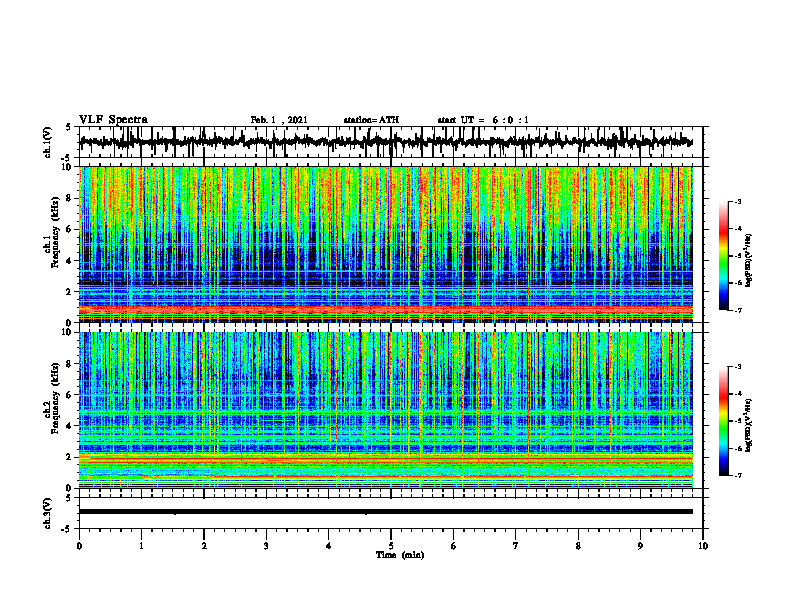Select the date text "Feb. 1 , 2021"
Viewport: 792px width, 612px height.
pyautogui.click(x=279, y=120)
